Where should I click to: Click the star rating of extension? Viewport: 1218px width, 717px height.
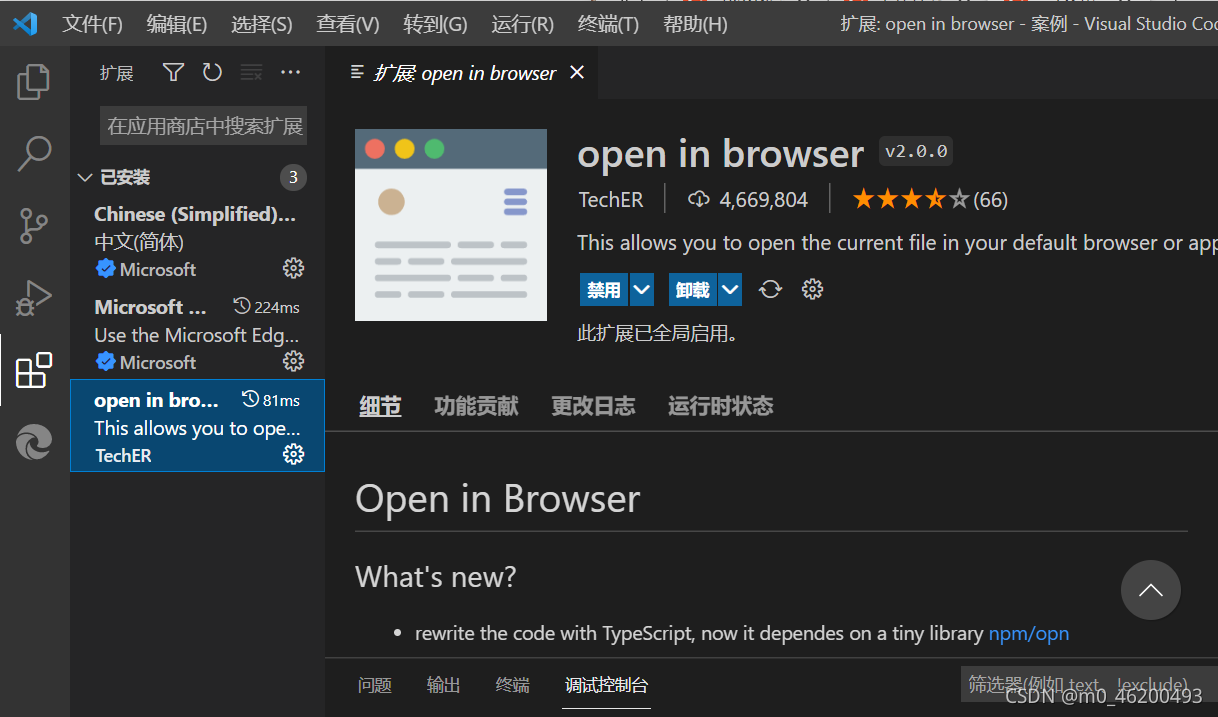(910, 200)
